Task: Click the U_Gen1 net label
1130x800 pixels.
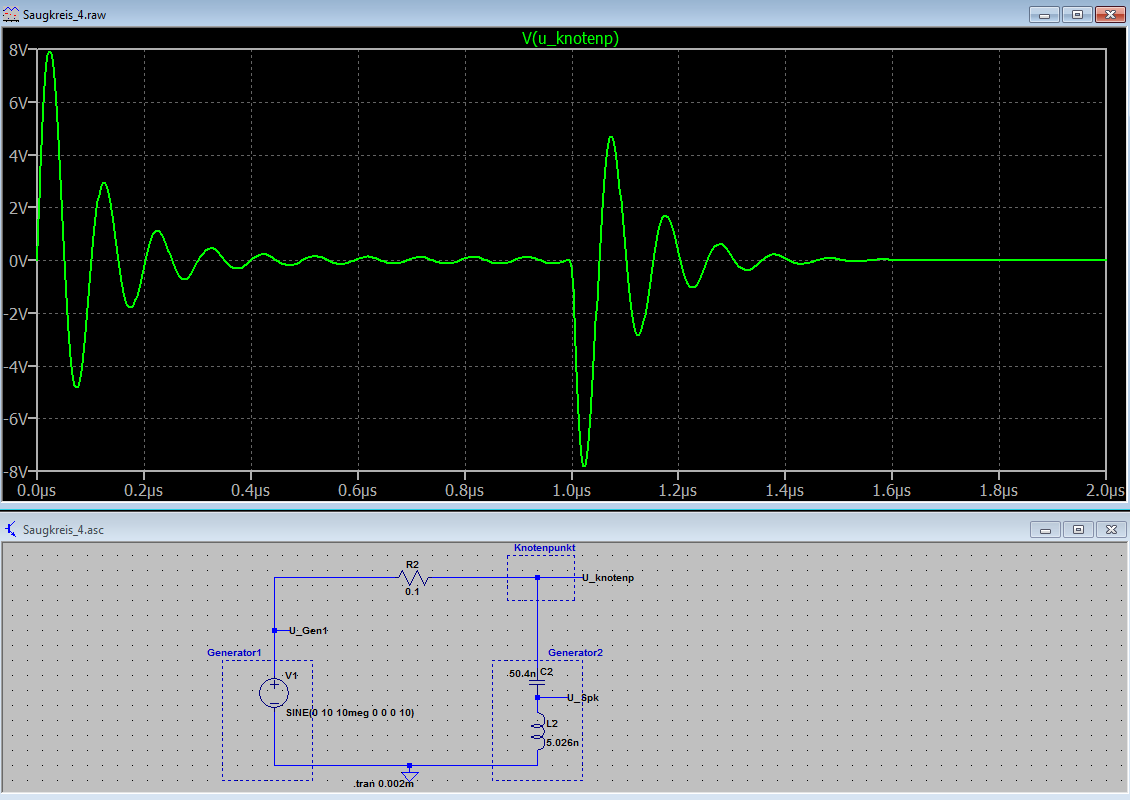Action: pos(309,630)
